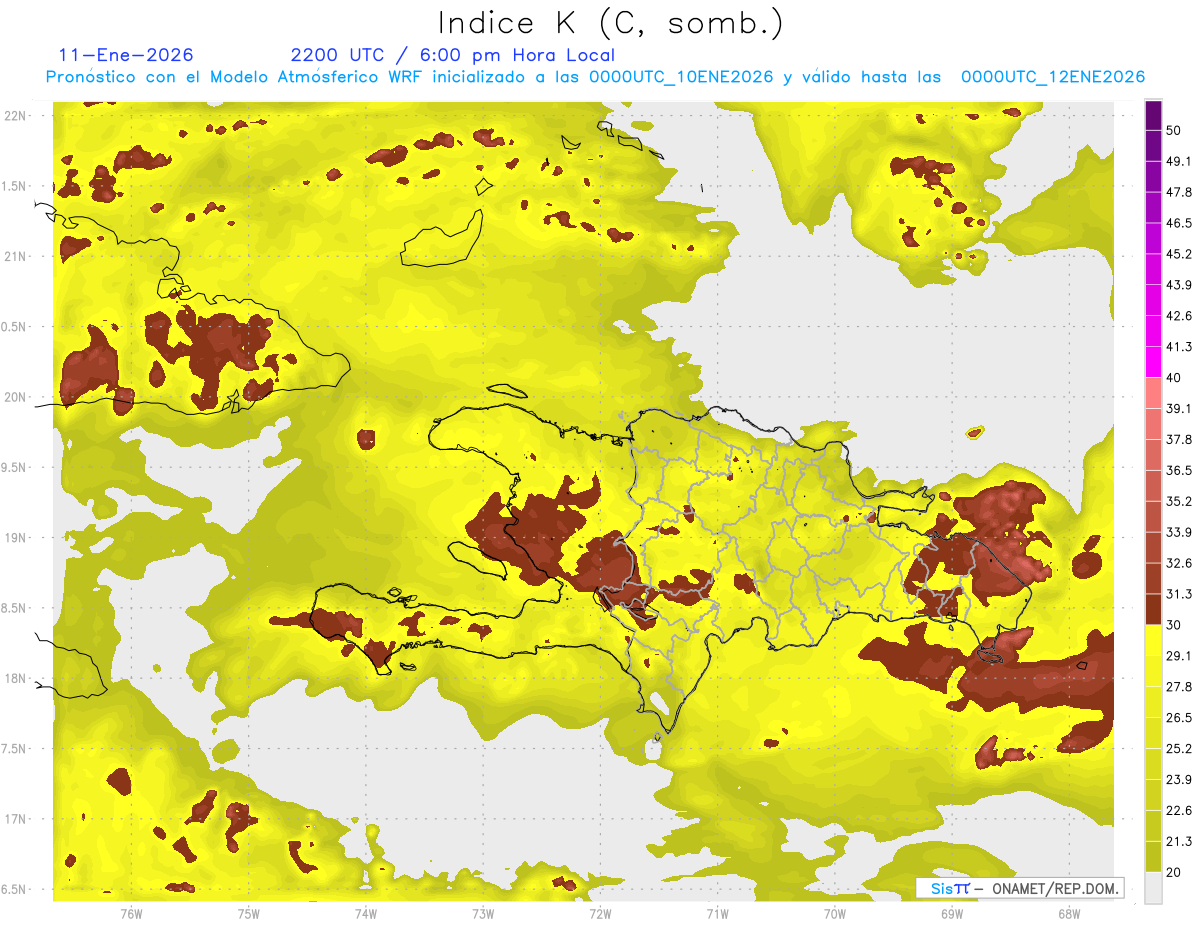The image size is (1200, 927).
Task: Select the date label '11-Ene-2026'
Action: pyautogui.click(x=126, y=55)
